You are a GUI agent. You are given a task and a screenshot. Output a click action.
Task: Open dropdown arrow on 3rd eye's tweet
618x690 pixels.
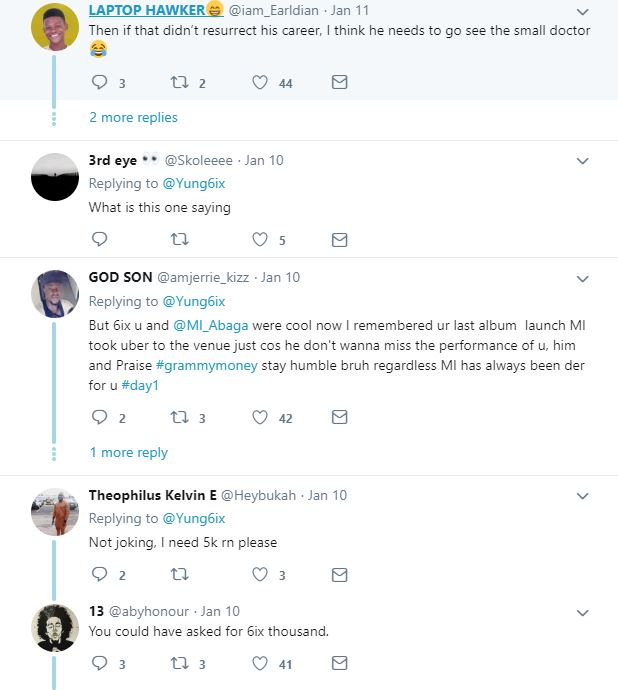click(583, 160)
